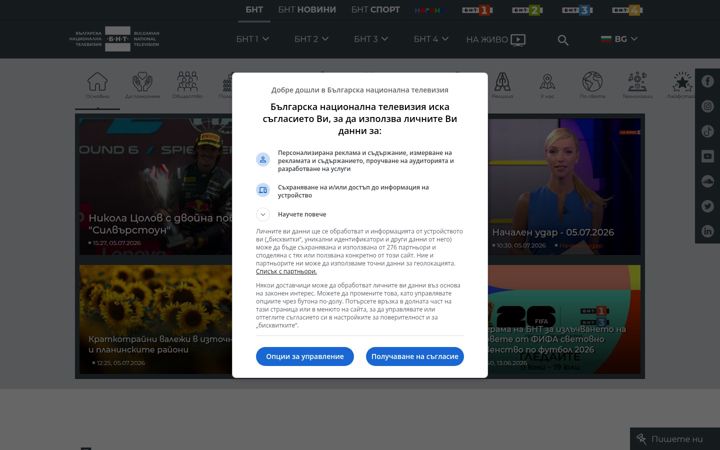Open the Instagram icon in sidebar
720x450 pixels.
[707, 107]
